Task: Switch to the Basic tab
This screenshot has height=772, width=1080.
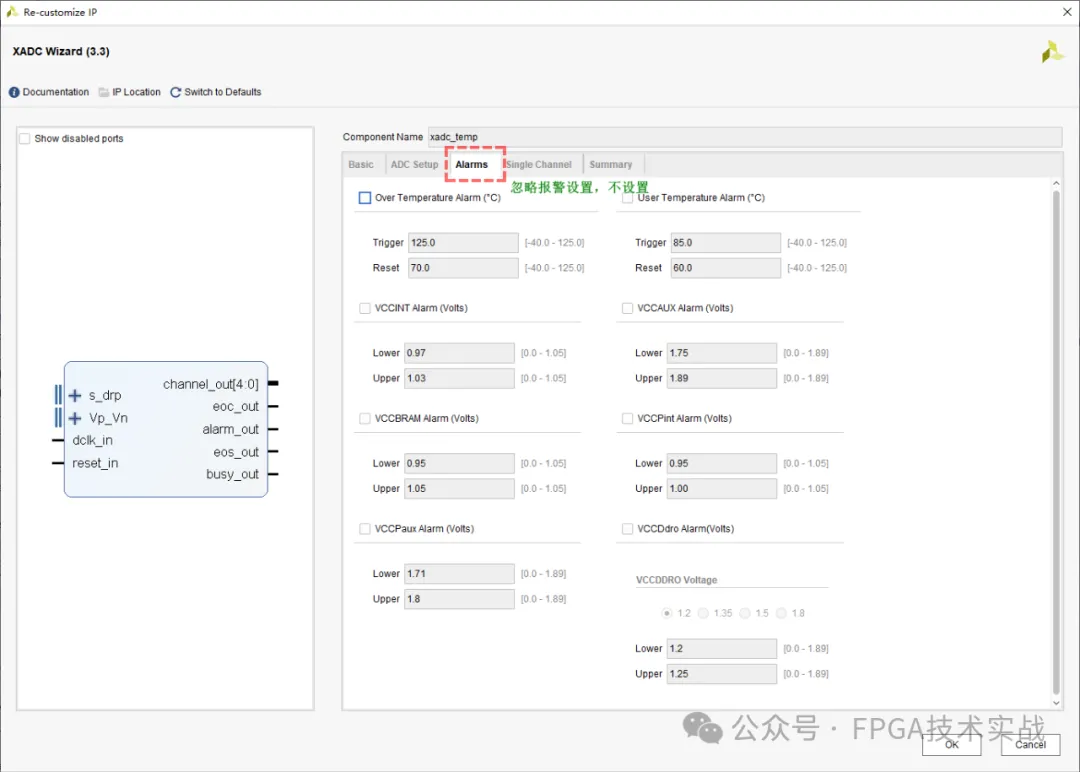Action: point(361,165)
